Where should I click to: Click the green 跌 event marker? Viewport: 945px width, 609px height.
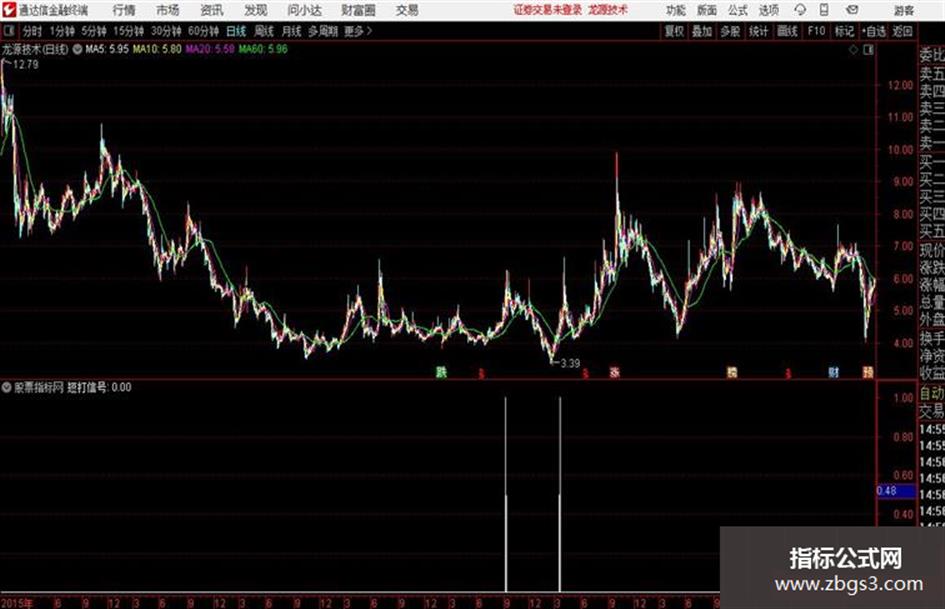(442, 373)
